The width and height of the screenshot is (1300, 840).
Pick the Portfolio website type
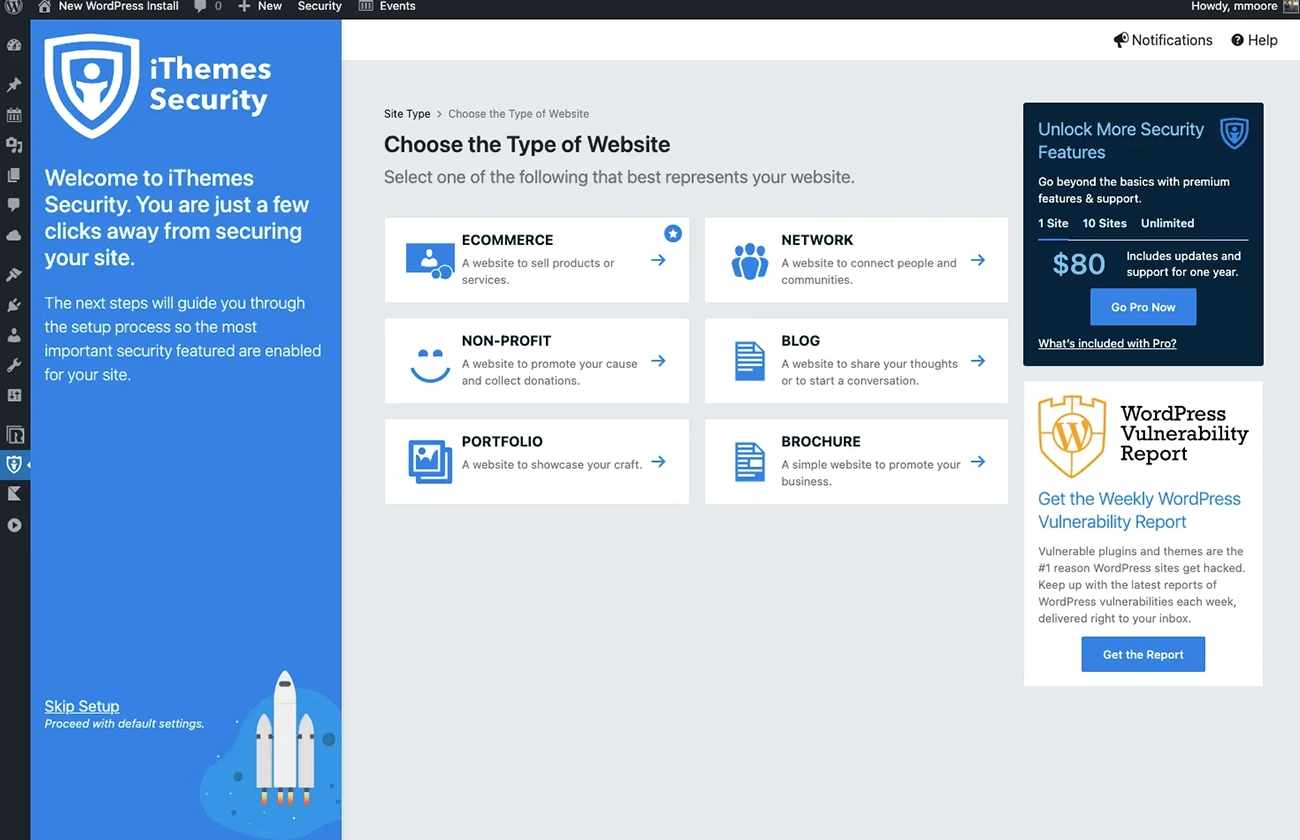(x=537, y=461)
